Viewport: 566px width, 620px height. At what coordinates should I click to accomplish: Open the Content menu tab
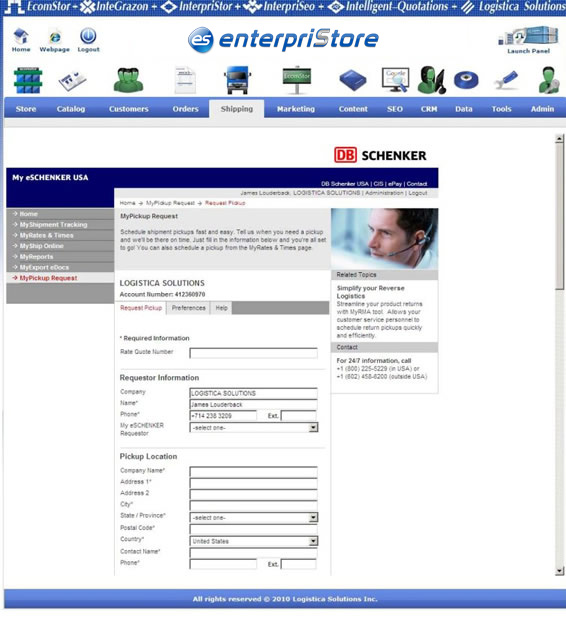353,109
